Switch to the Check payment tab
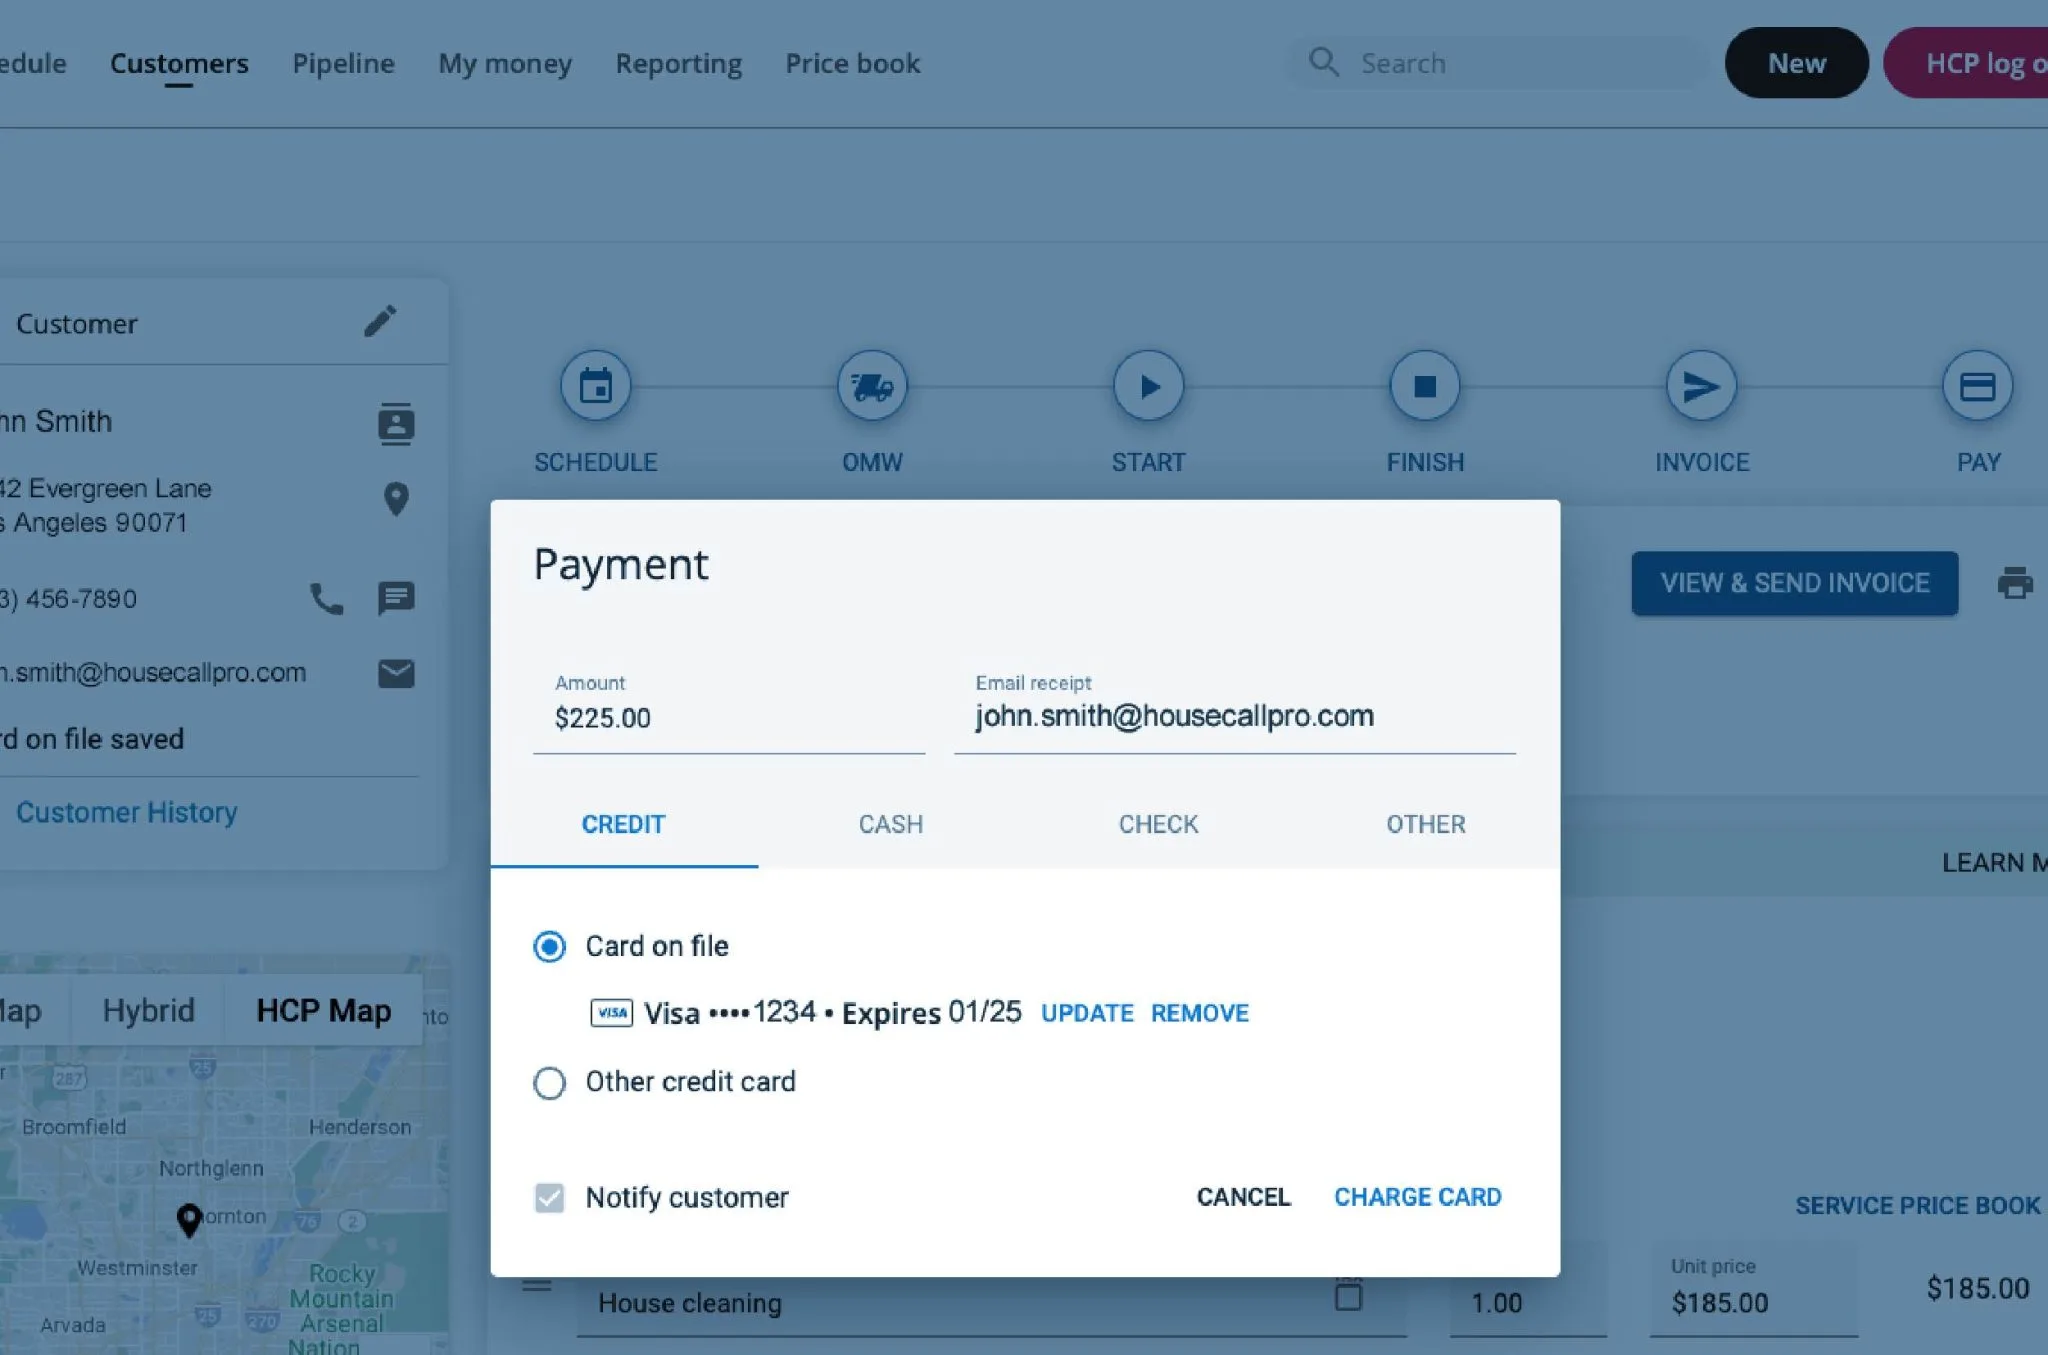The image size is (2048, 1355). click(1158, 824)
